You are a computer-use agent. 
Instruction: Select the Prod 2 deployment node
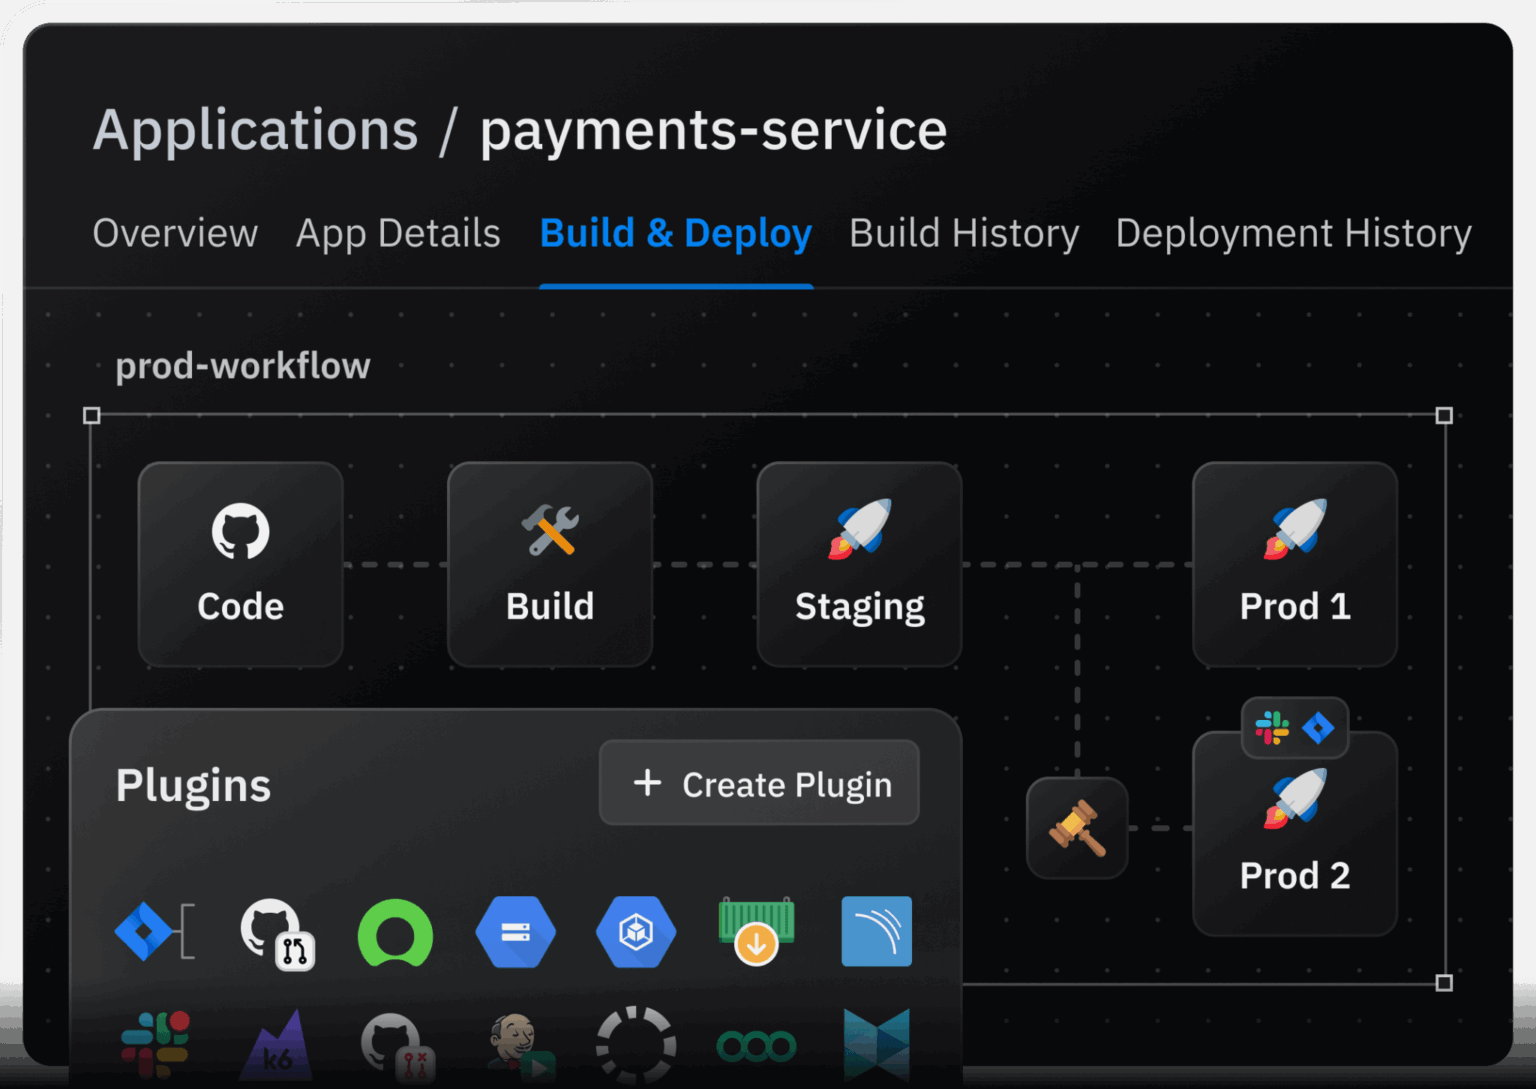tap(1294, 840)
